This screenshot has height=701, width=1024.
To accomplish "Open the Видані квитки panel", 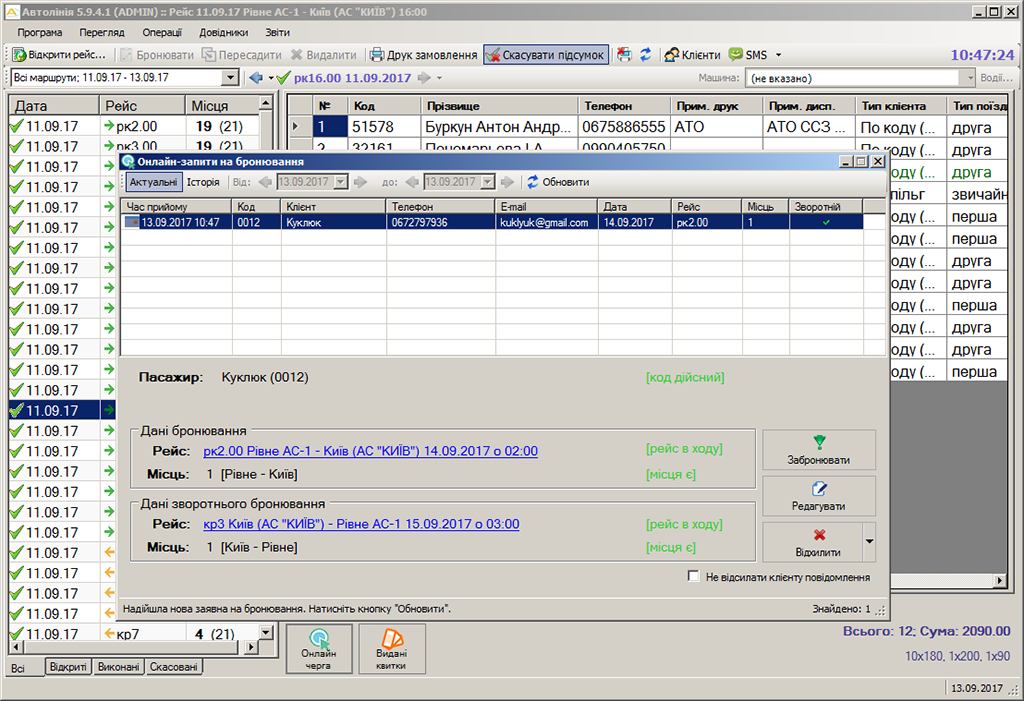I will pos(392,648).
